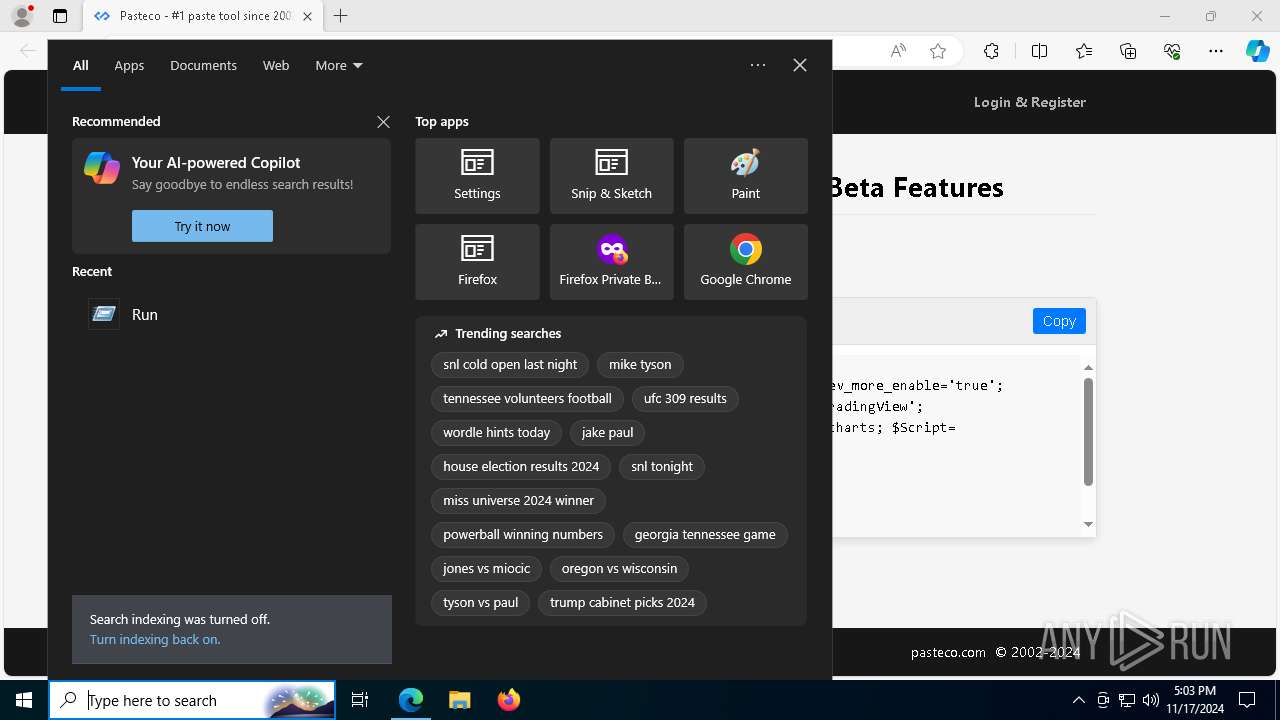Launch Firefox from Top apps
Viewport: 1280px width, 720px height.
(477, 262)
